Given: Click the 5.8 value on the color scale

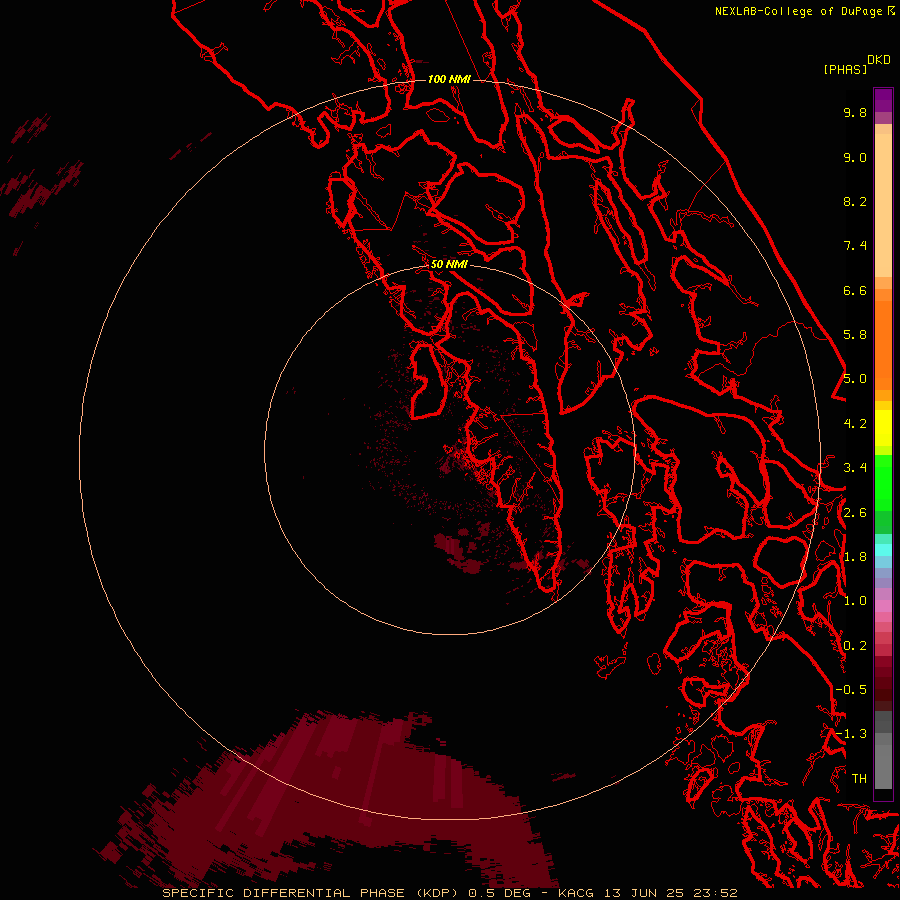Looking at the screenshot, I should 855,335.
